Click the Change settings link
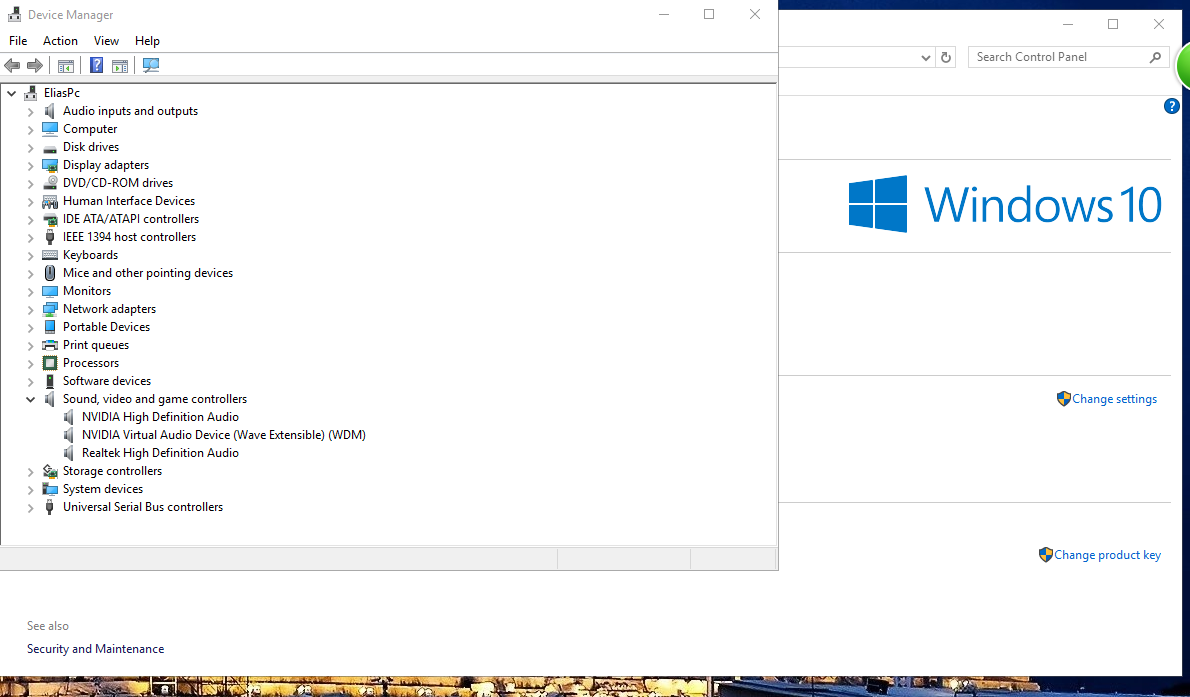This screenshot has width=1190, height=697. pyautogui.click(x=1114, y=399)
